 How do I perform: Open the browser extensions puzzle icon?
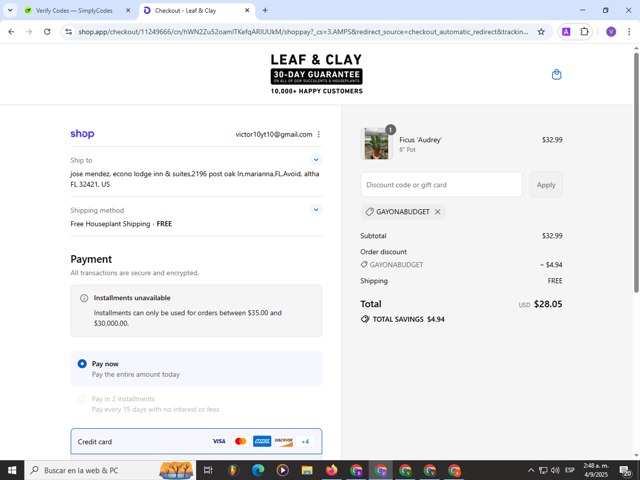[584, 32]
